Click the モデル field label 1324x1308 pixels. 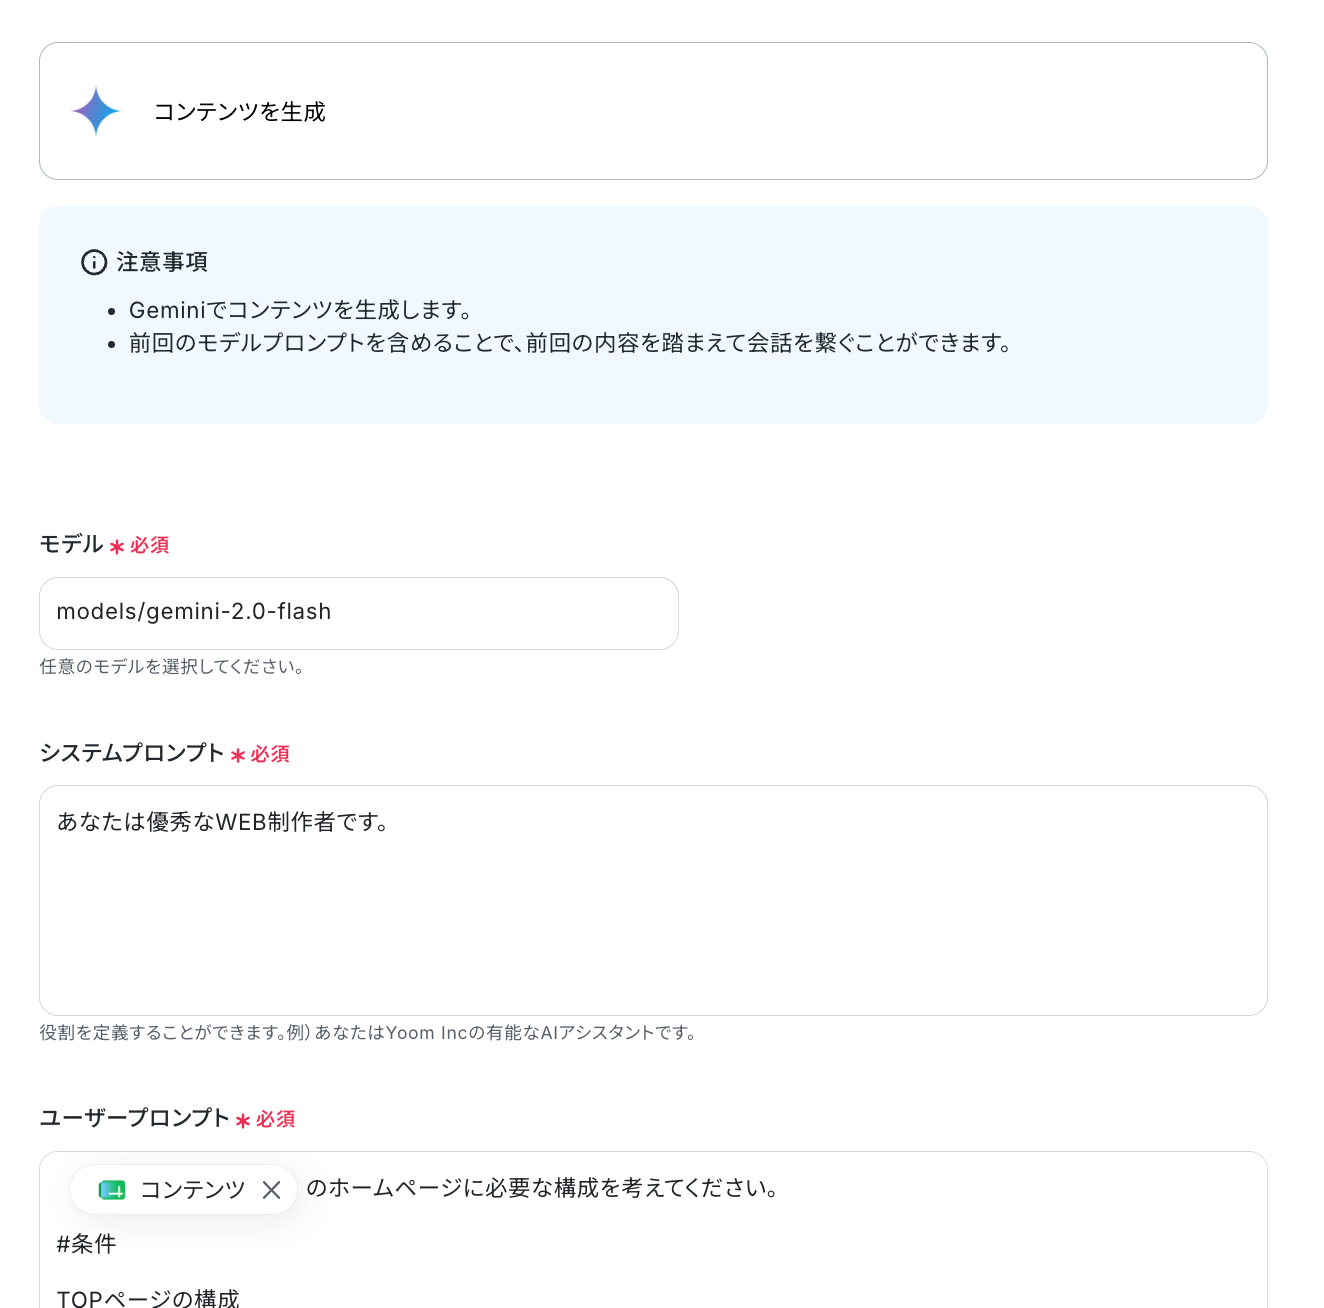click(71, 544)
